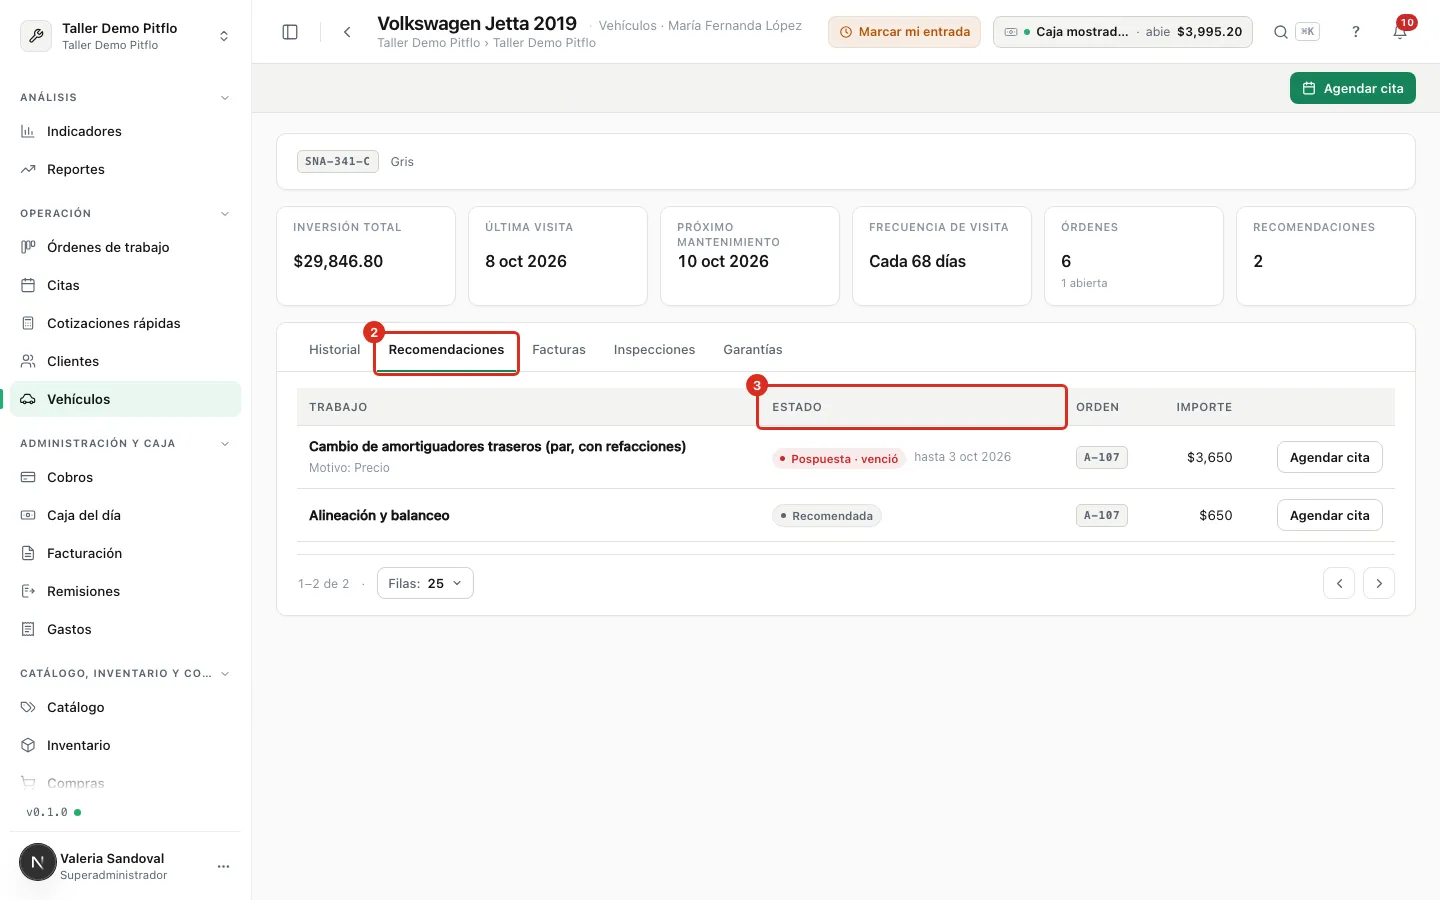1440x900 pixels.
Task: Open Inventario in the sidebar
Action: pos(125,745)
